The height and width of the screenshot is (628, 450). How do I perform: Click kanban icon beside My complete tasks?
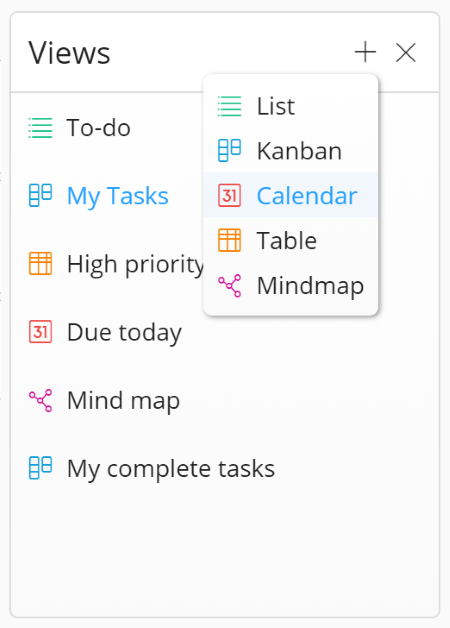[40, 468]
